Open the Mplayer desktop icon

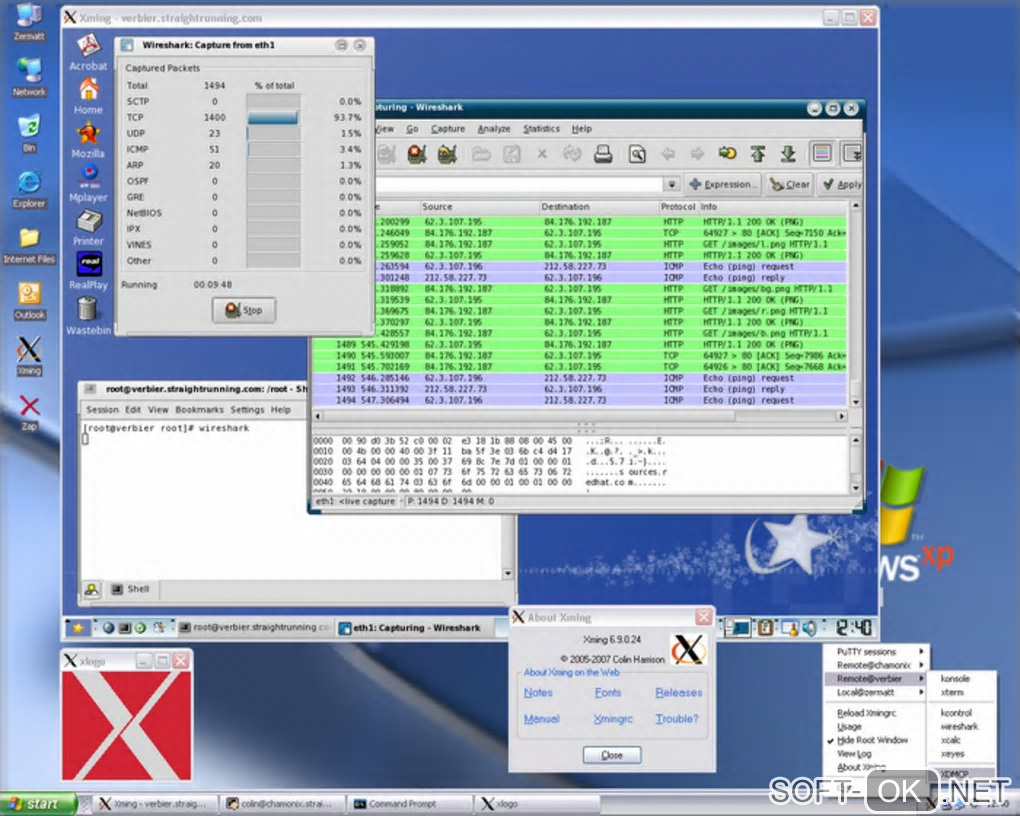[x=88, y=184]
